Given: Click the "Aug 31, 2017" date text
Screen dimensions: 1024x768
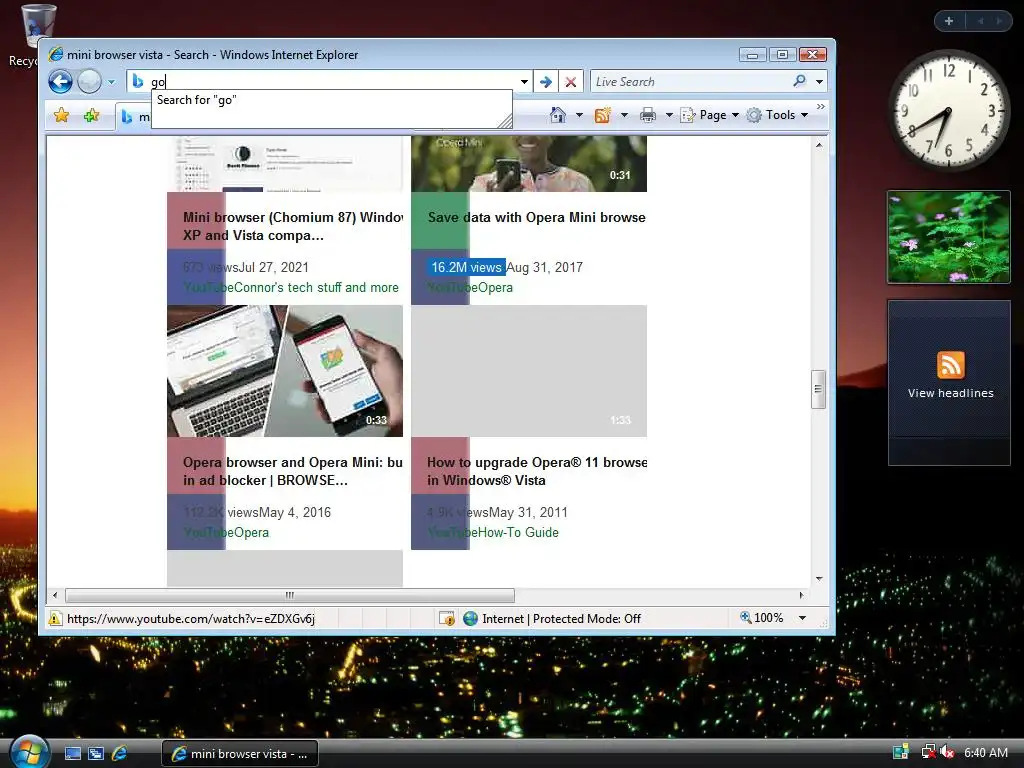Looking at the screenshot, I should click(x=545, y=267).
